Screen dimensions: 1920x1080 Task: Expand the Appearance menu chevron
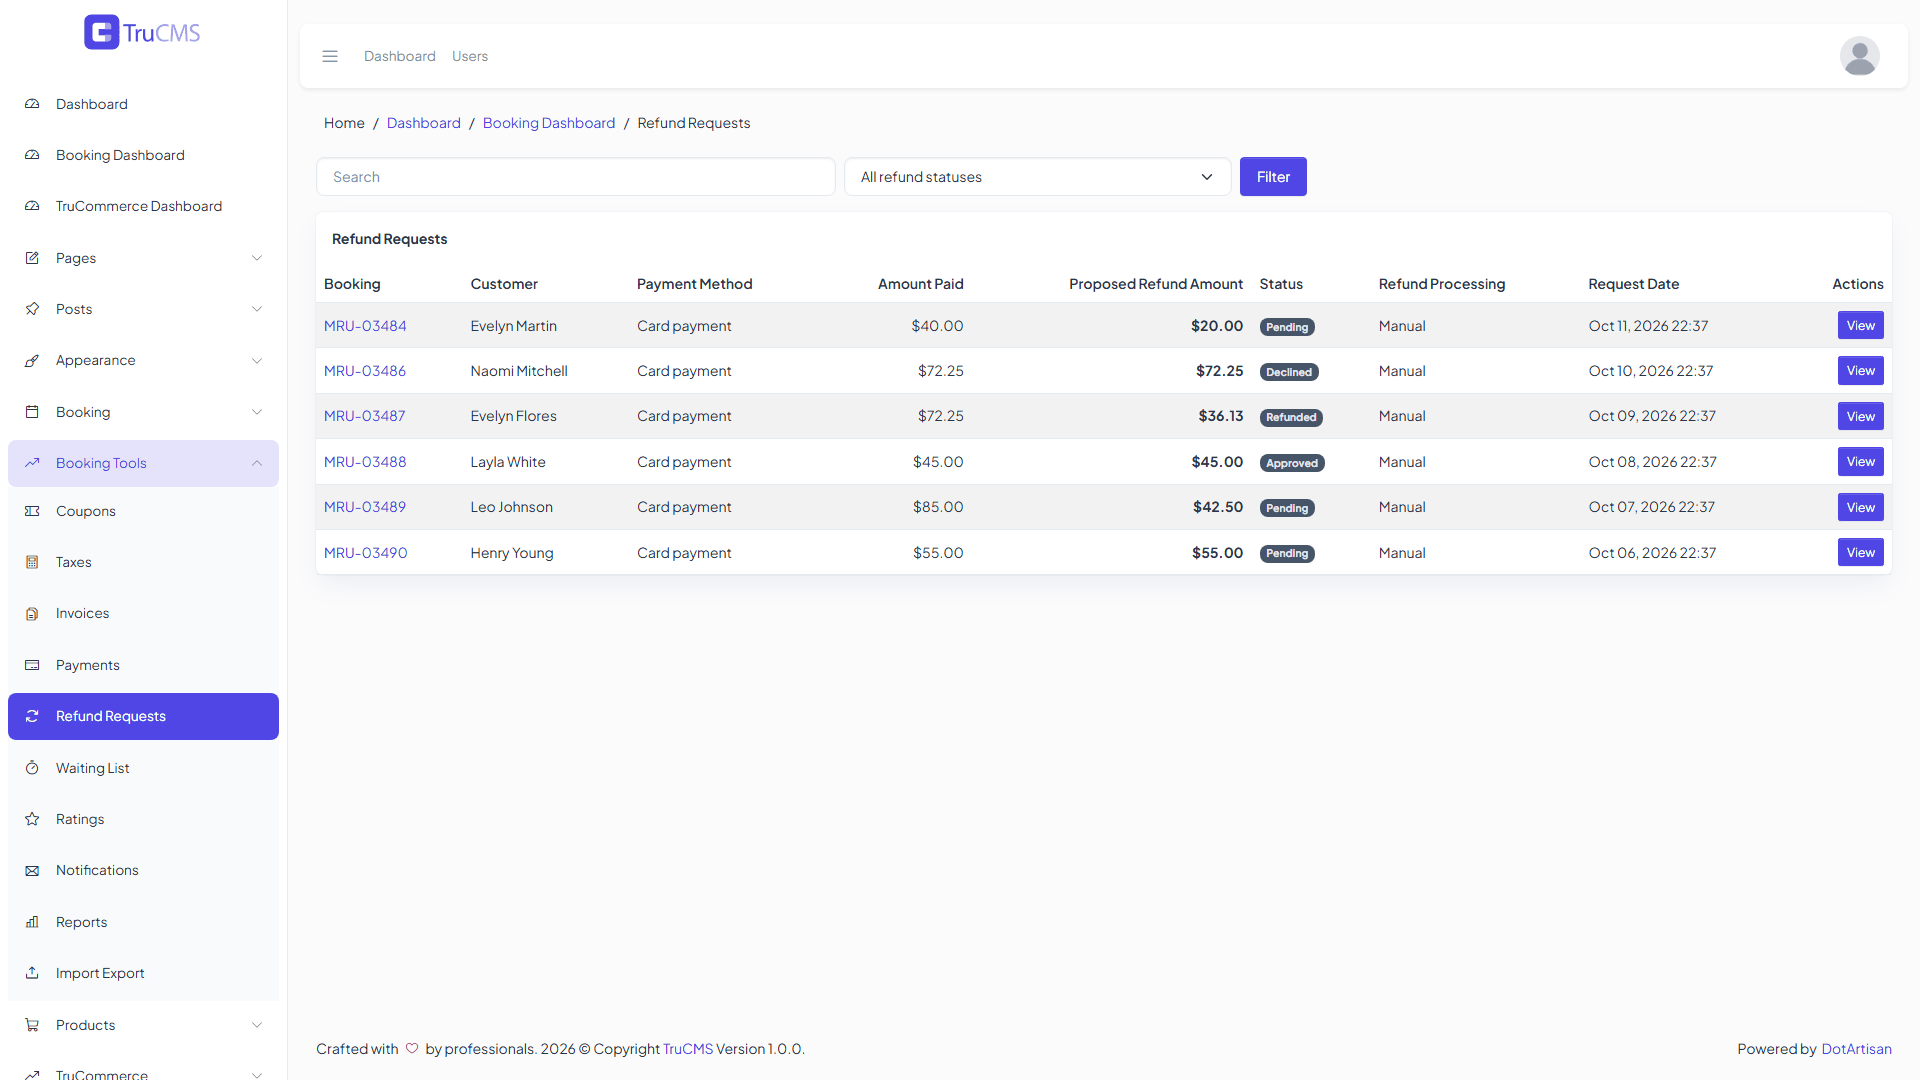click(257, 361)
